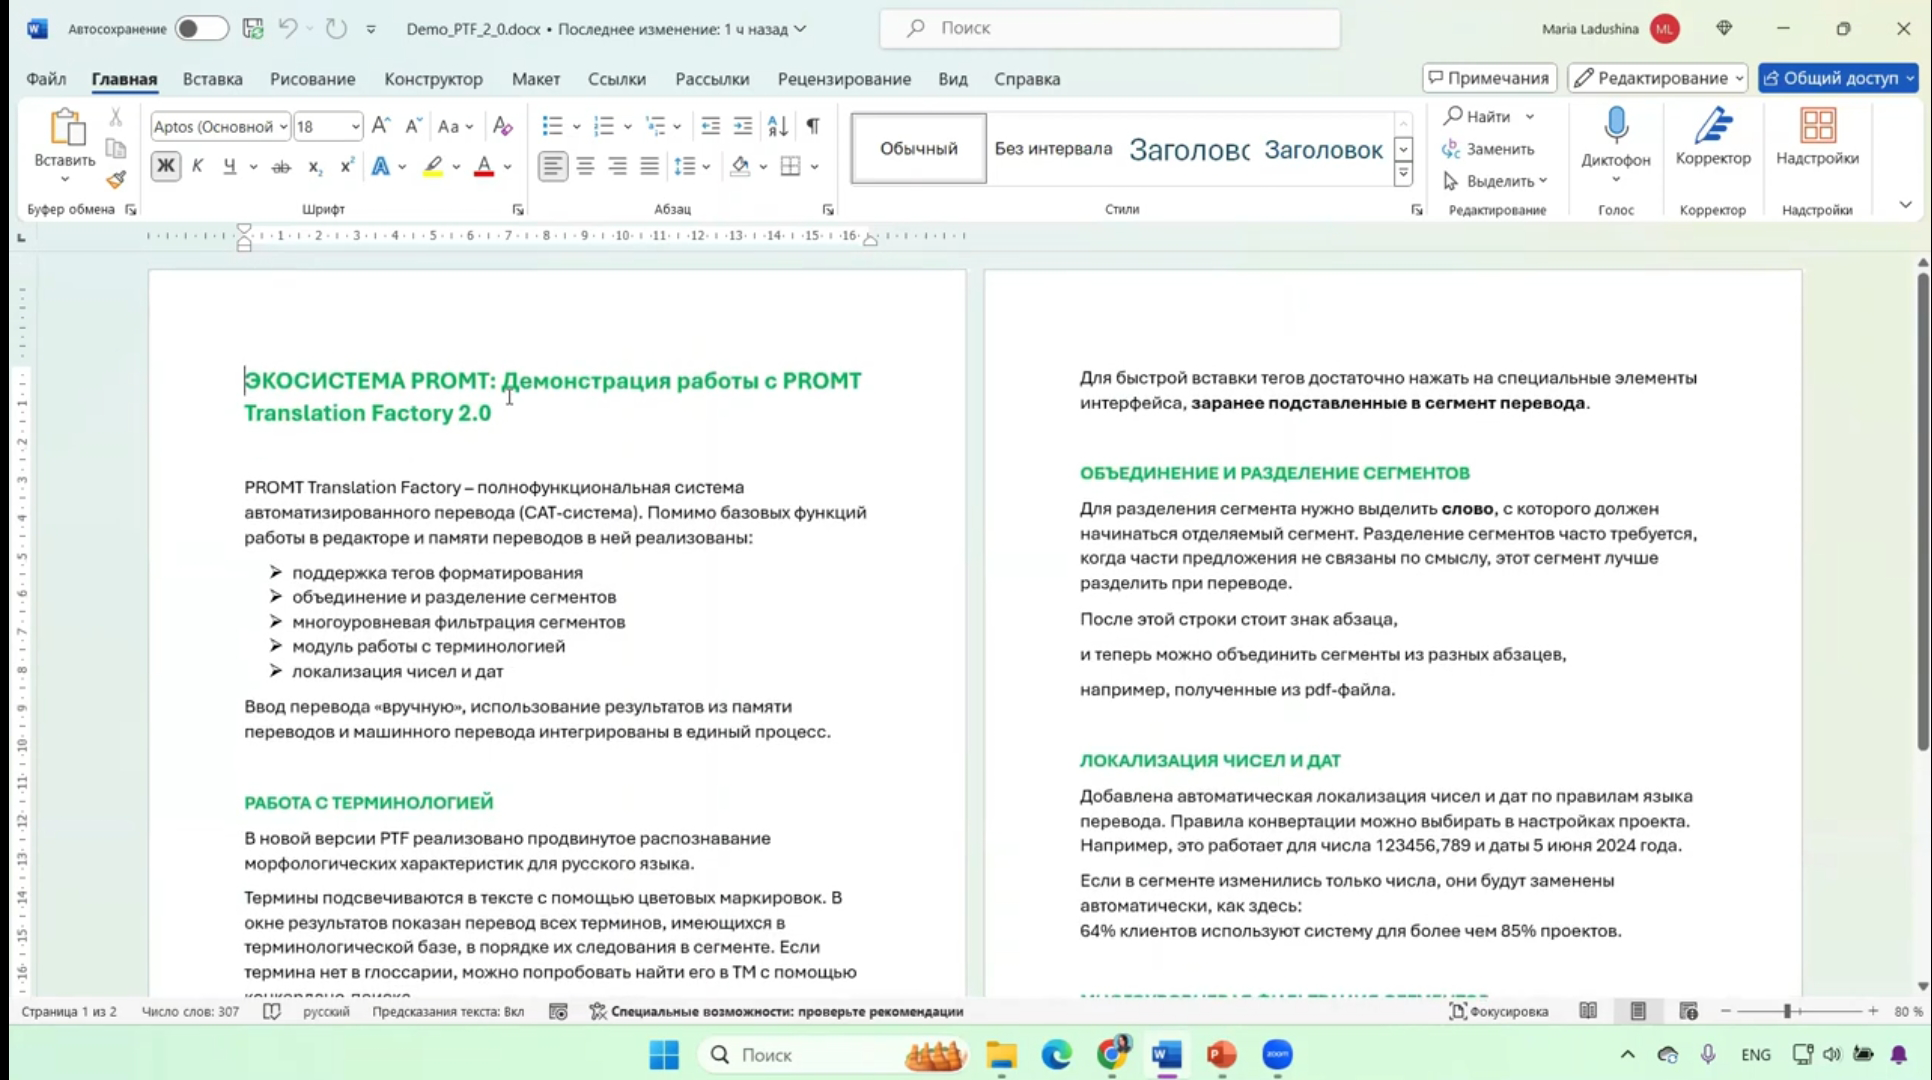Toggle italic (К) formatting
1932x1080 pixels.
click(x=197, y=166)
